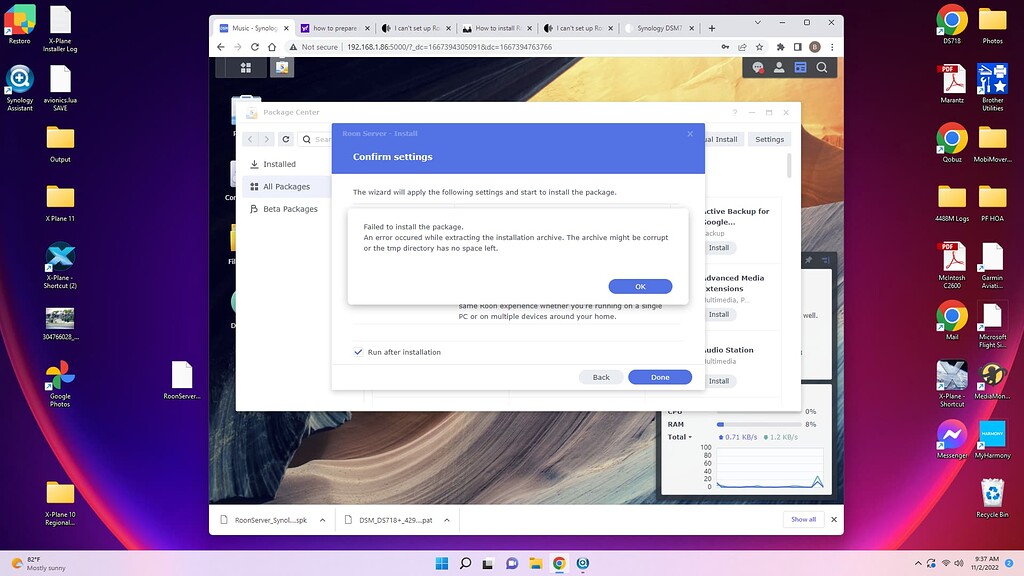This screenshot has width=1024, height=576.
Task: Open options chevron on RoonServer_Synol downloaded file
Action: [x=322, y=519]
